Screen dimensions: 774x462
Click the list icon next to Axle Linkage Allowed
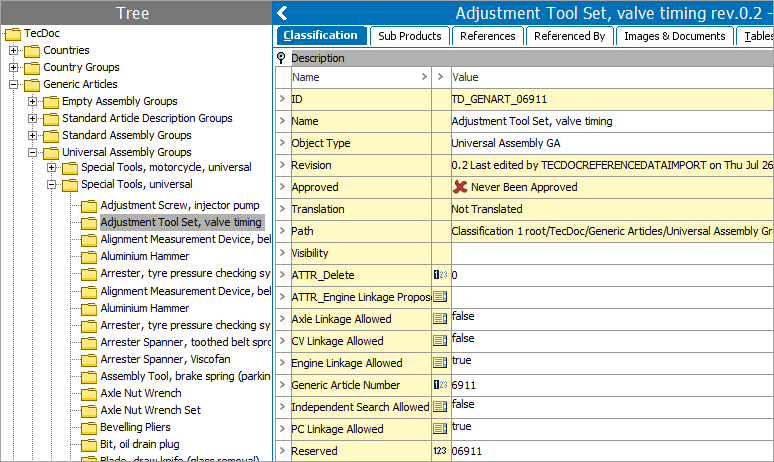pyautogui.click(x=440, y=319)
